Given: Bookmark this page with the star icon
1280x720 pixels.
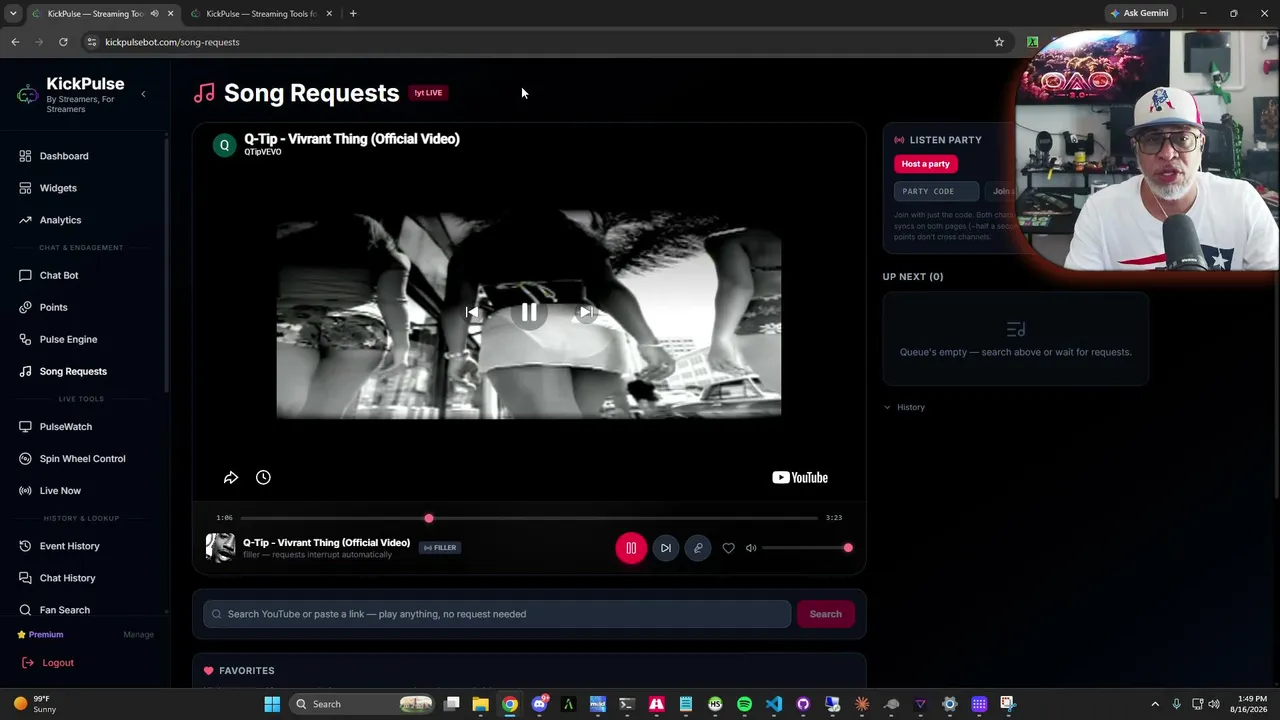Looking at the screenshot, I should tap(999, 42).
